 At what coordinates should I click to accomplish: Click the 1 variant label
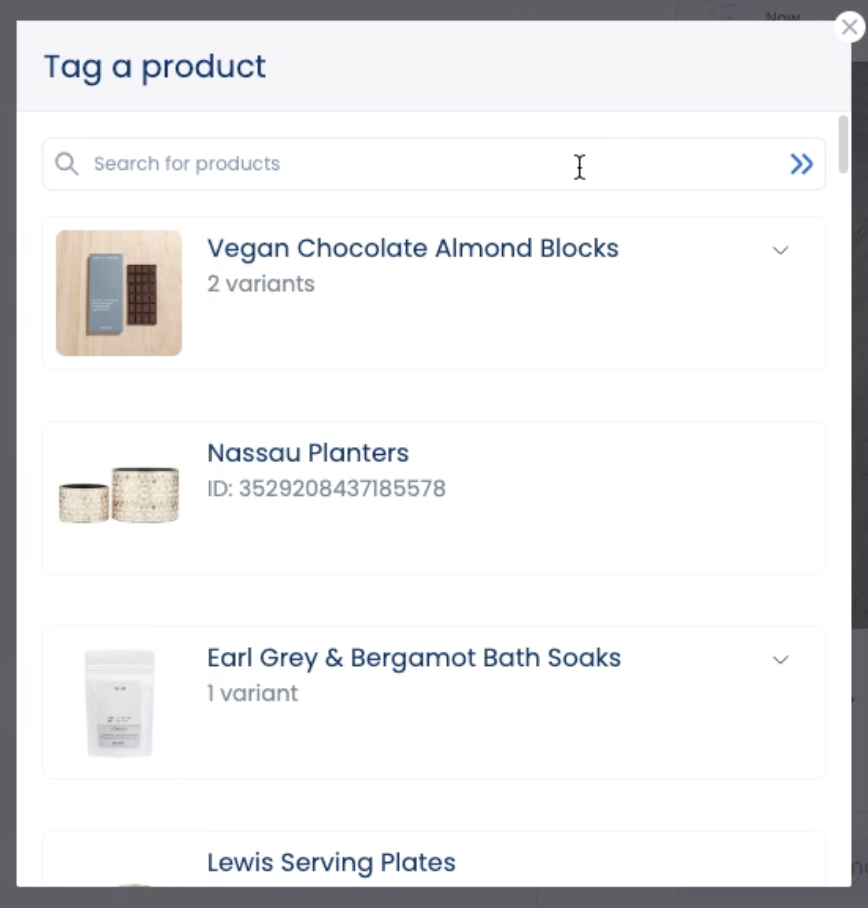pyautogui.click(x=253, y=693)
